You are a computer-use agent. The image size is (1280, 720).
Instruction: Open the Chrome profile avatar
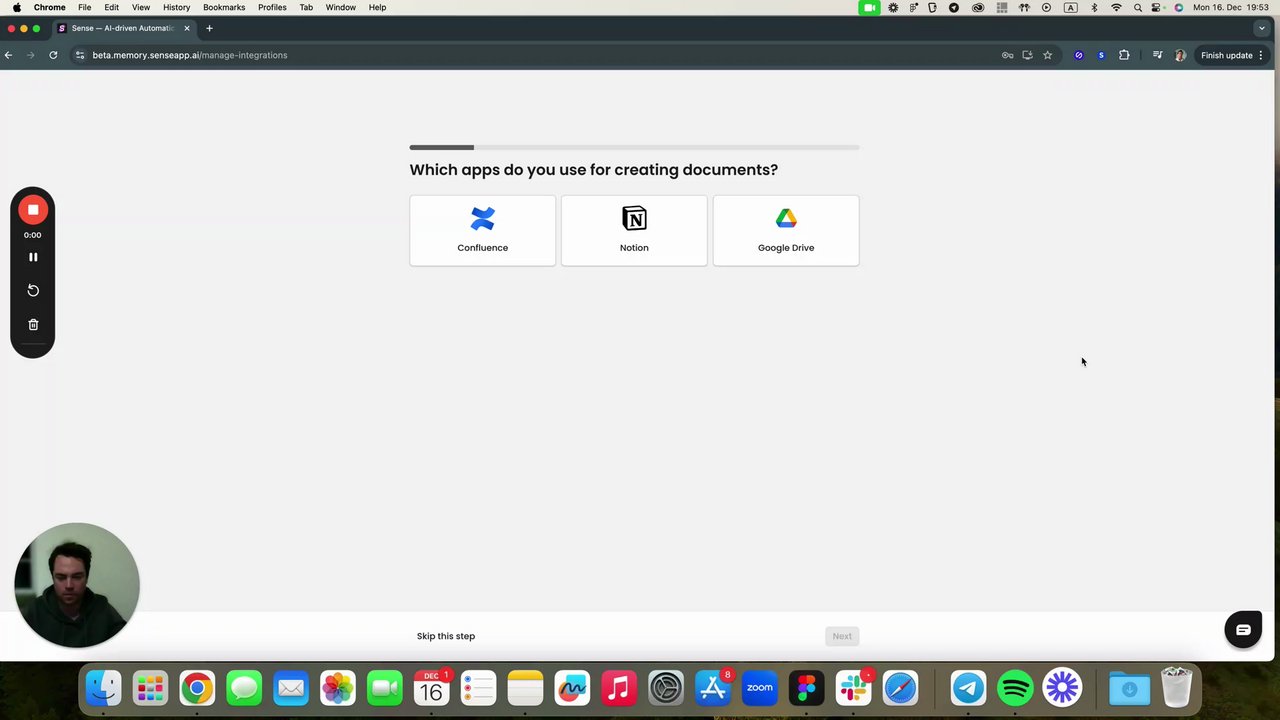tap(1180, 55)
